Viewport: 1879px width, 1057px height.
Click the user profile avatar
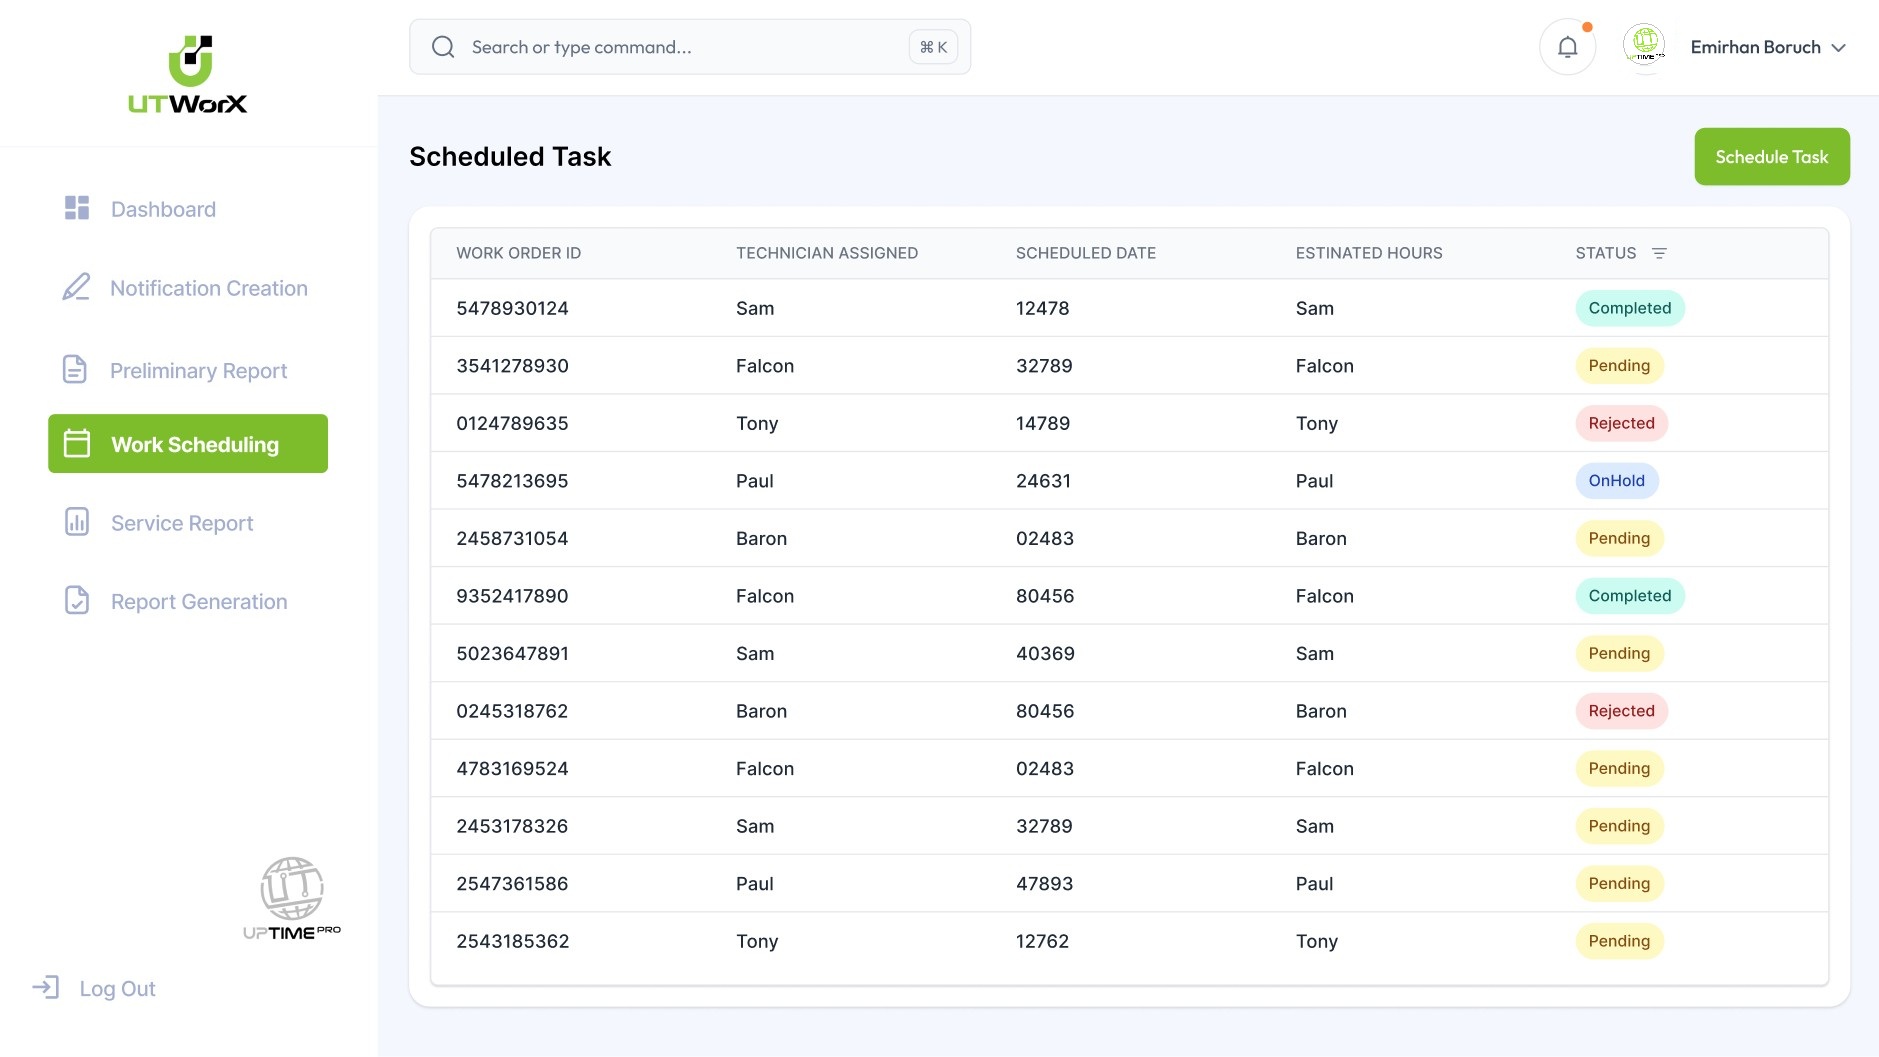click(x=1645, y=46)
